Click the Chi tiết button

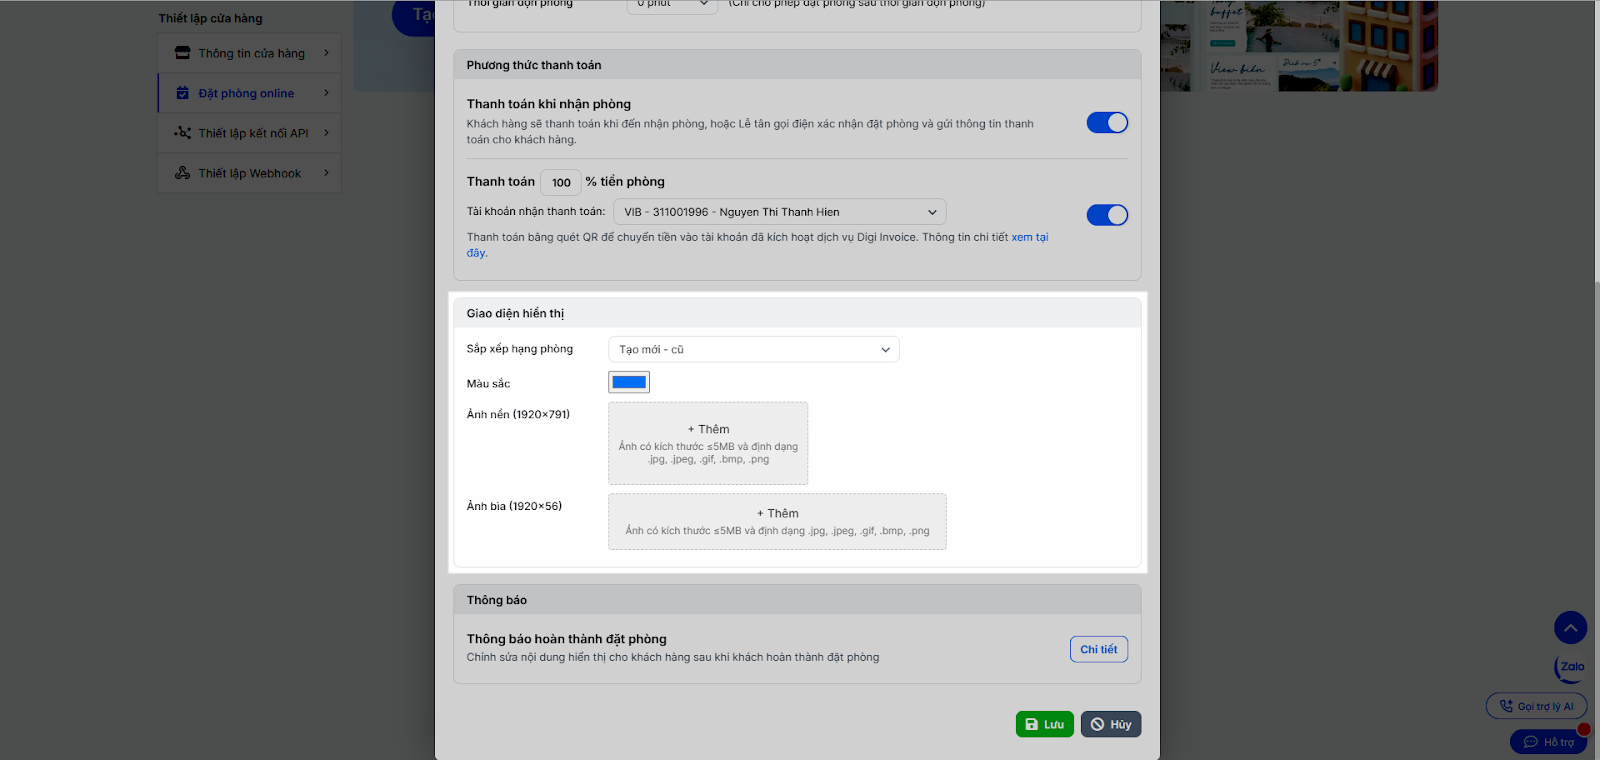click(x=1098, y=649)
